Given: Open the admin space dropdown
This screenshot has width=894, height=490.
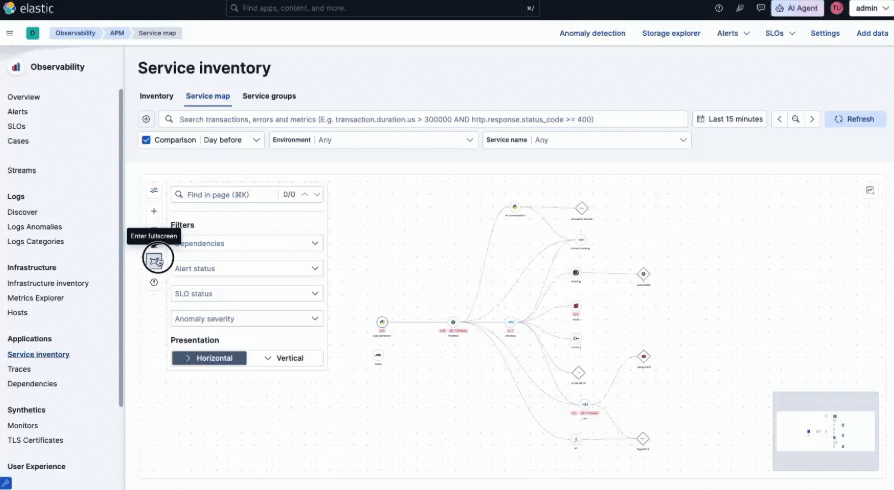Looking at the screenshot, I should tap(871, 8).
